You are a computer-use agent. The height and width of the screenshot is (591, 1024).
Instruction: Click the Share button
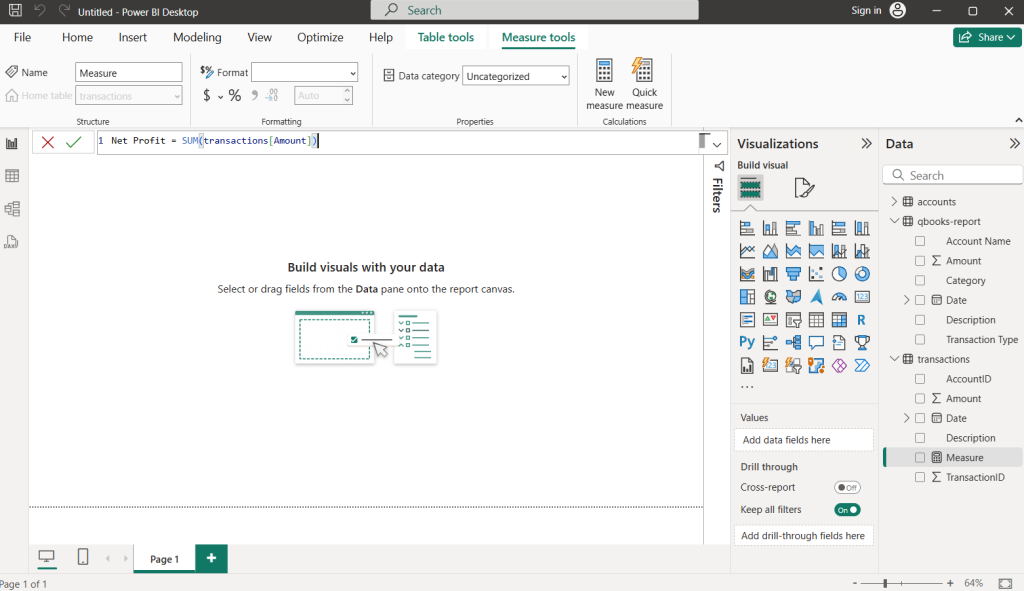tap(987, 37)
